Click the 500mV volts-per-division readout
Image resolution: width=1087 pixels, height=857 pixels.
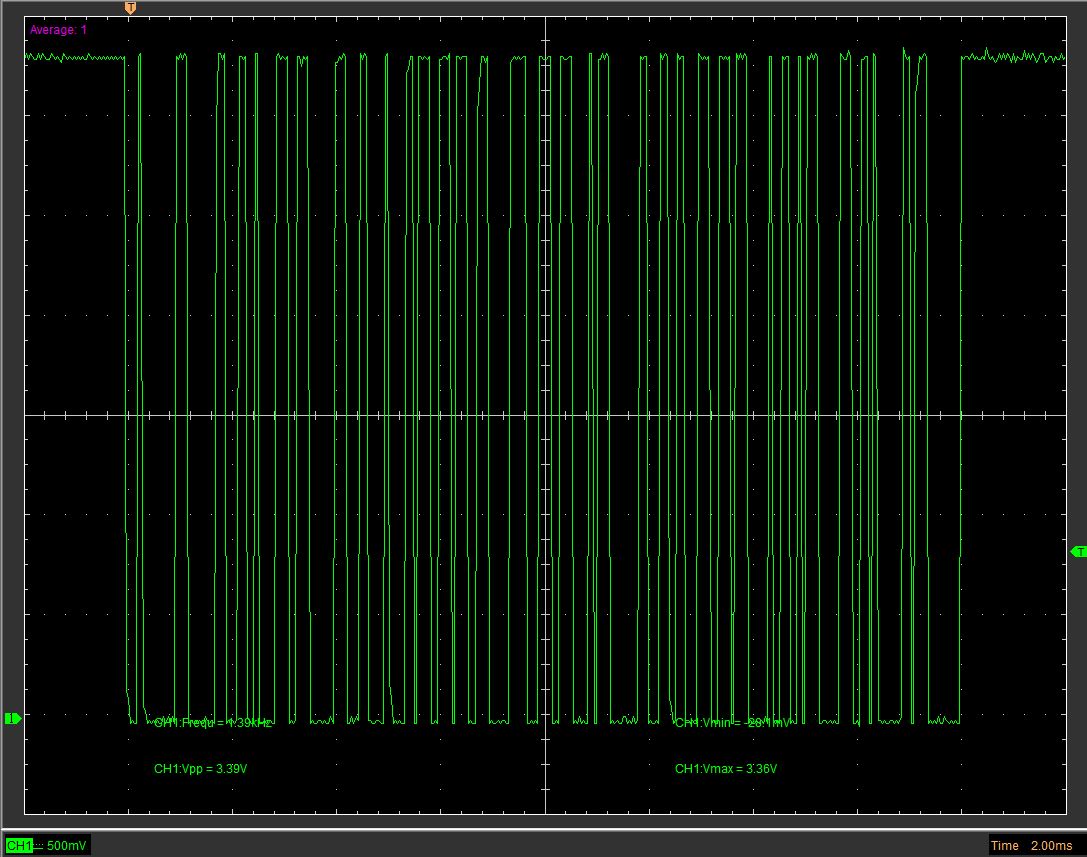pyautogui.click(x=67, y=845)
